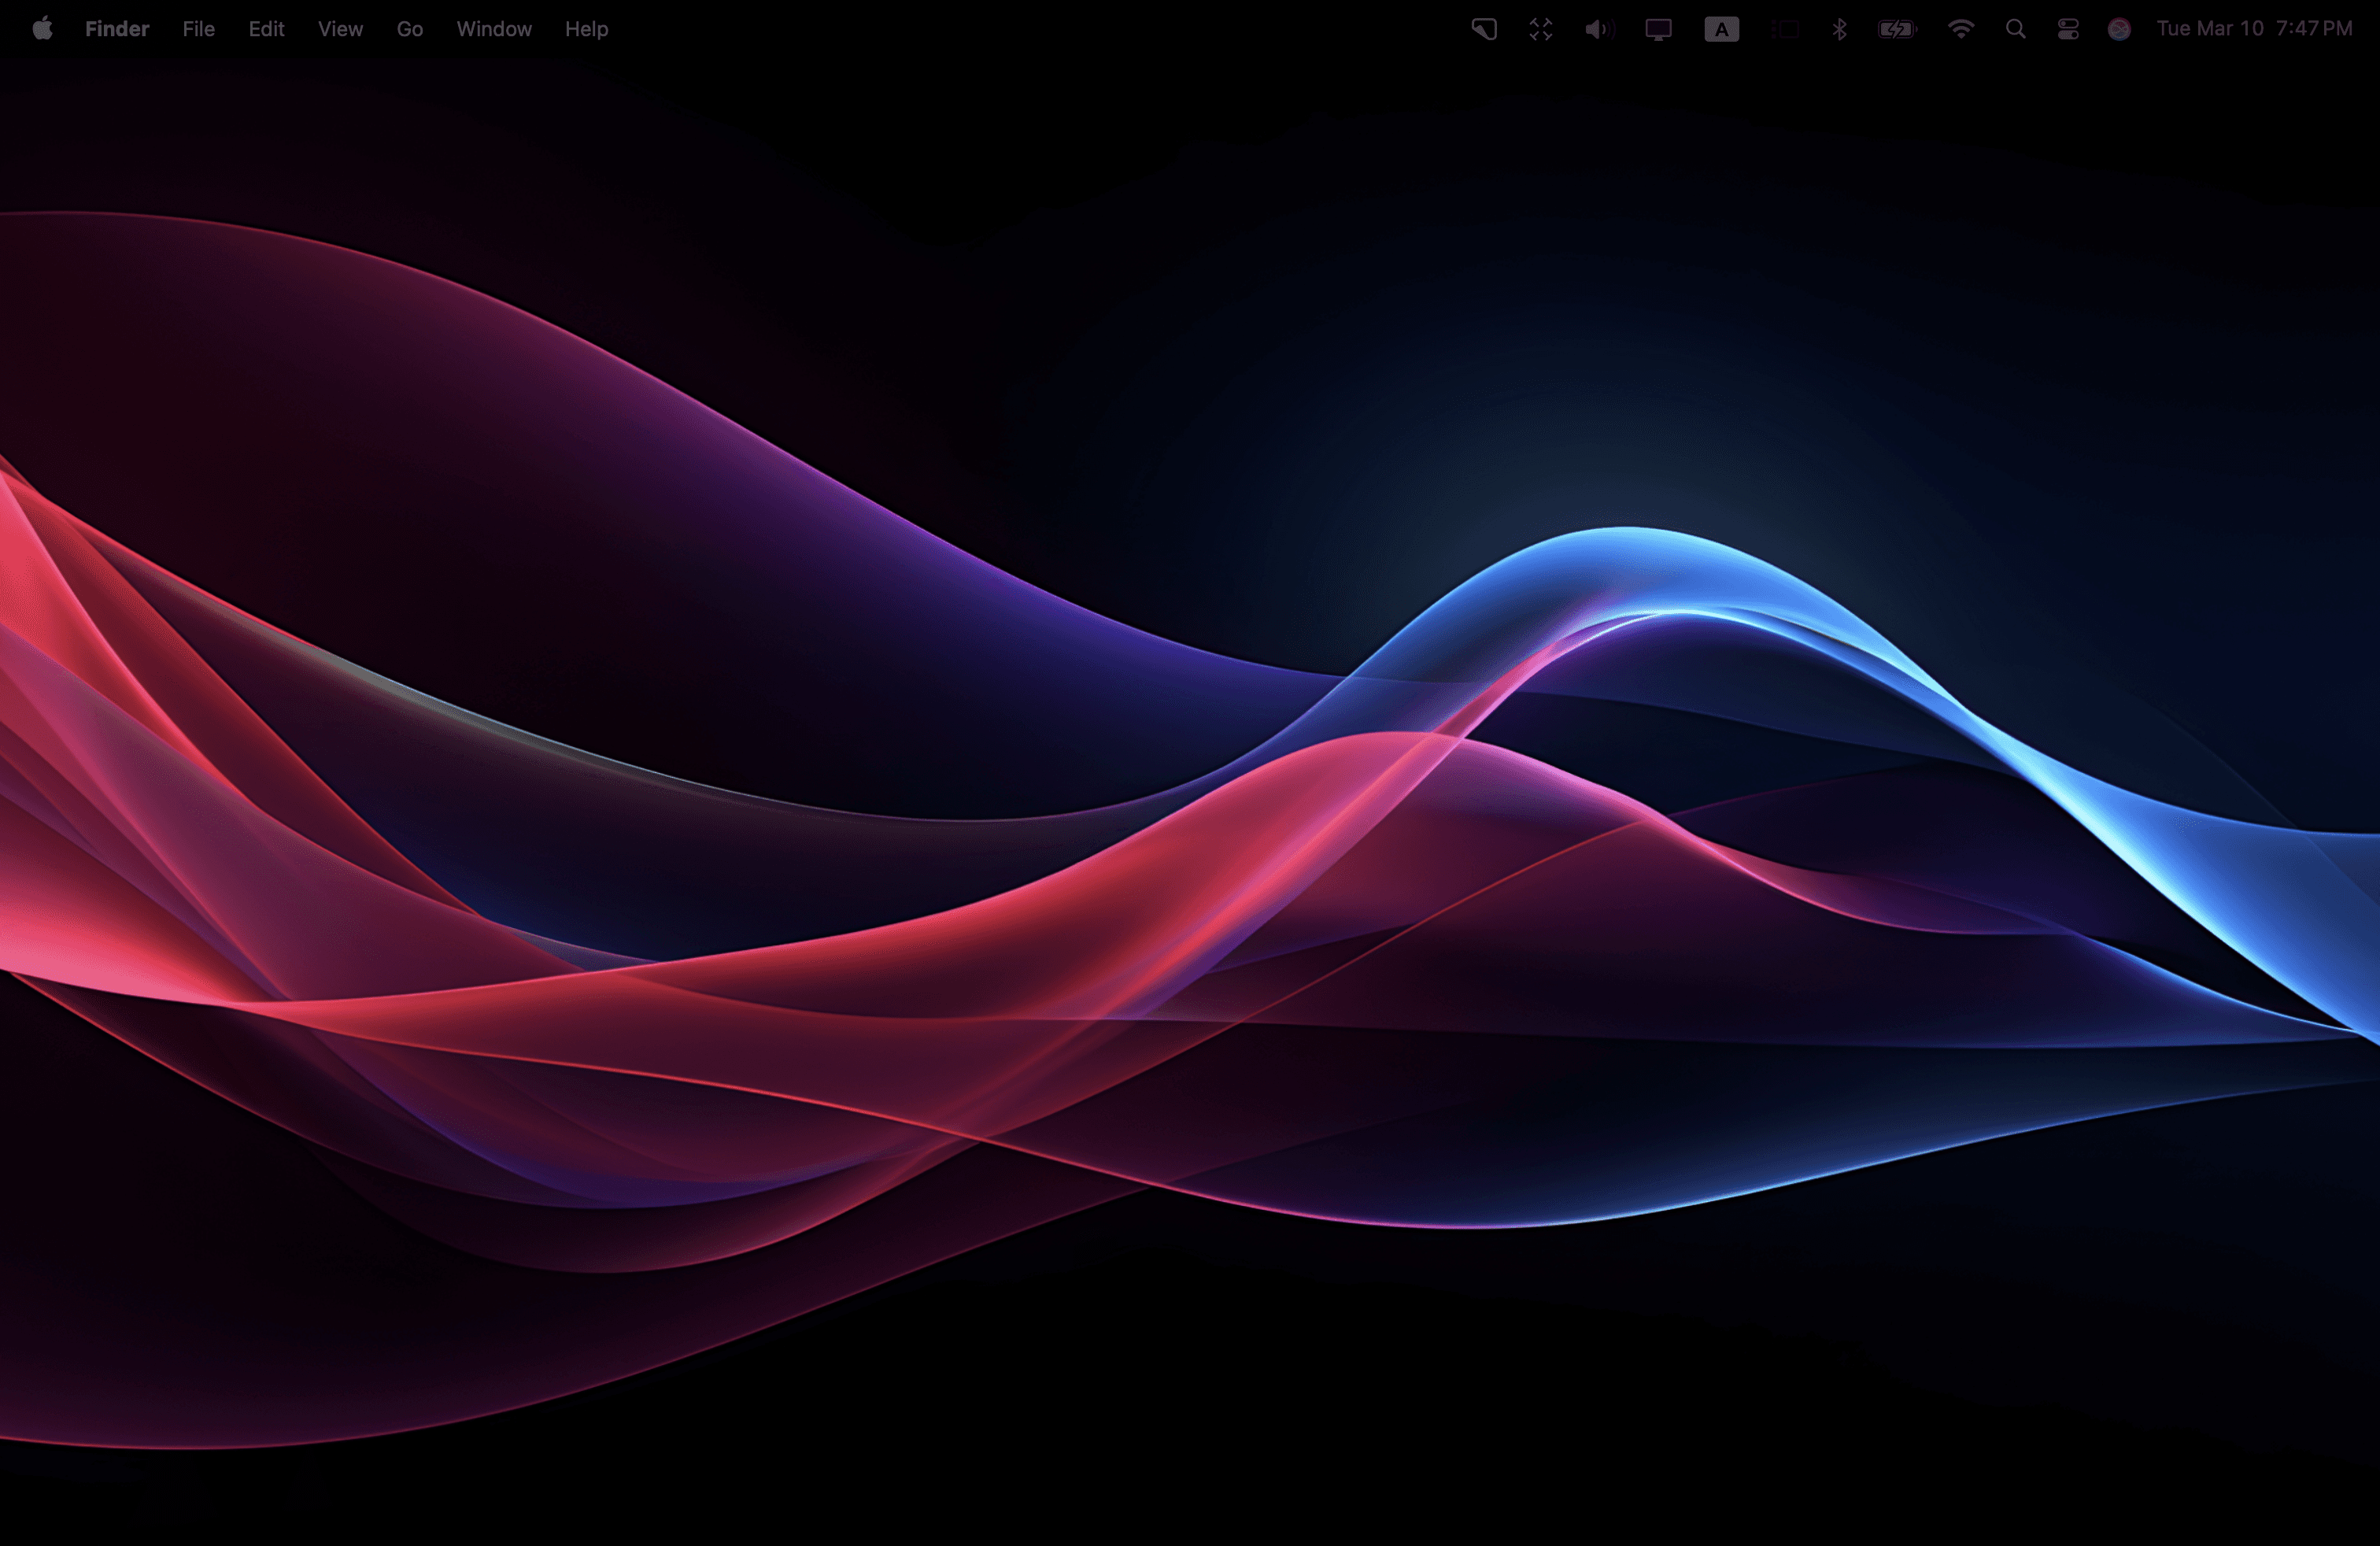2380x1546 pixels.
Task: Open the Go menu
Action: coord(409,29)
